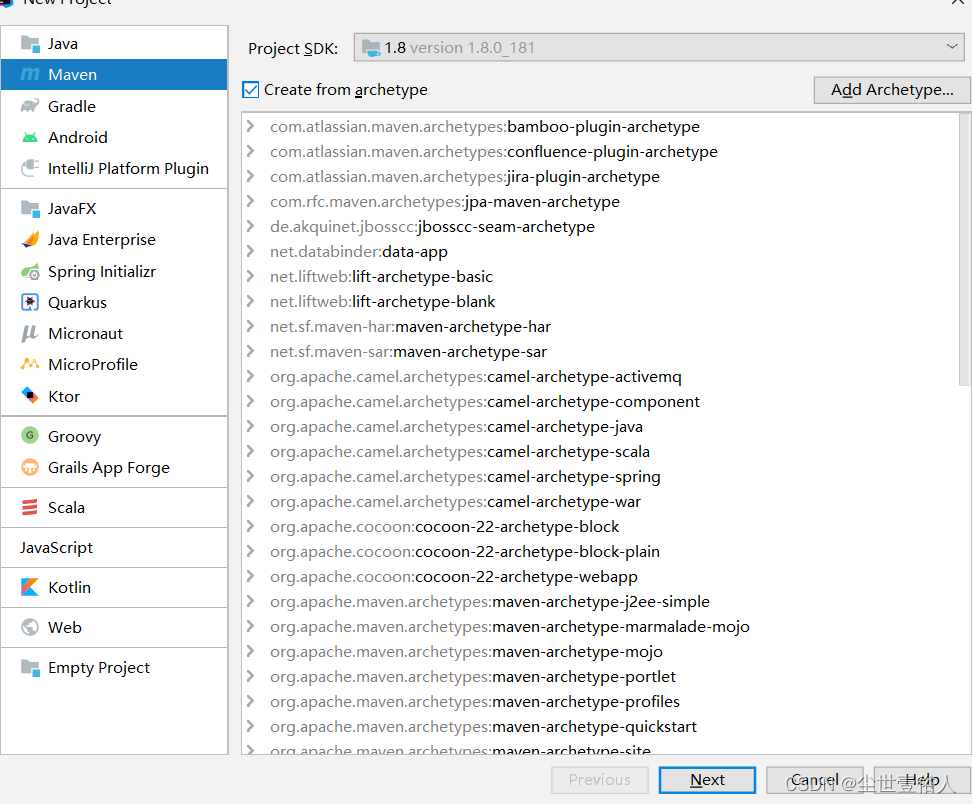Select camel-archetype-war entry
This screenshot has width=972, height=804.
pyautogui.click(x=456, y=501)
